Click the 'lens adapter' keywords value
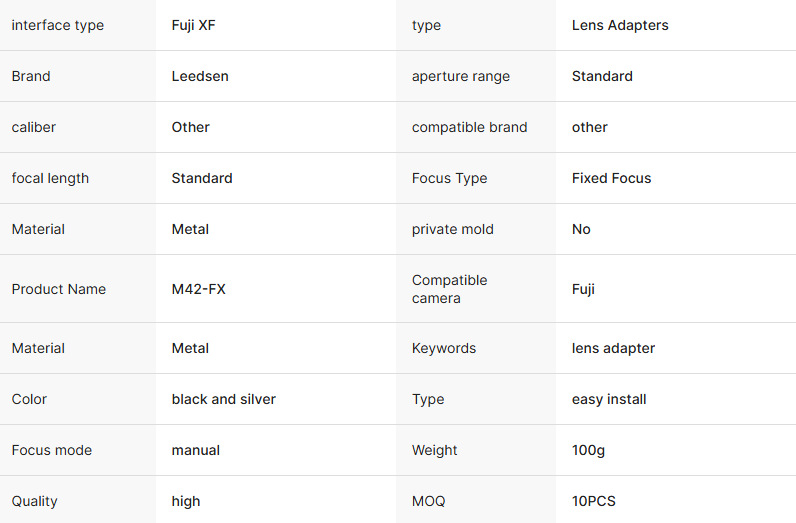This screenshot has width=796, height=523. coord(613,348)
